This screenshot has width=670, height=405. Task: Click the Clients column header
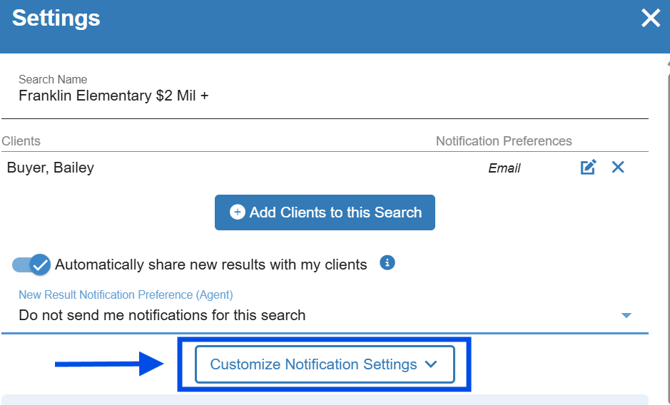21,141
